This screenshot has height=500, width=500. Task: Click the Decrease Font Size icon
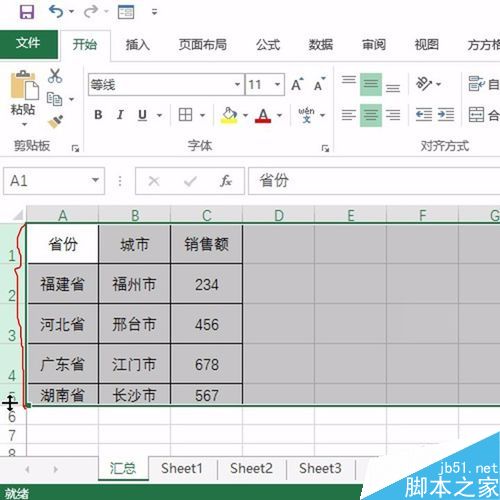(x=319, y=85)
